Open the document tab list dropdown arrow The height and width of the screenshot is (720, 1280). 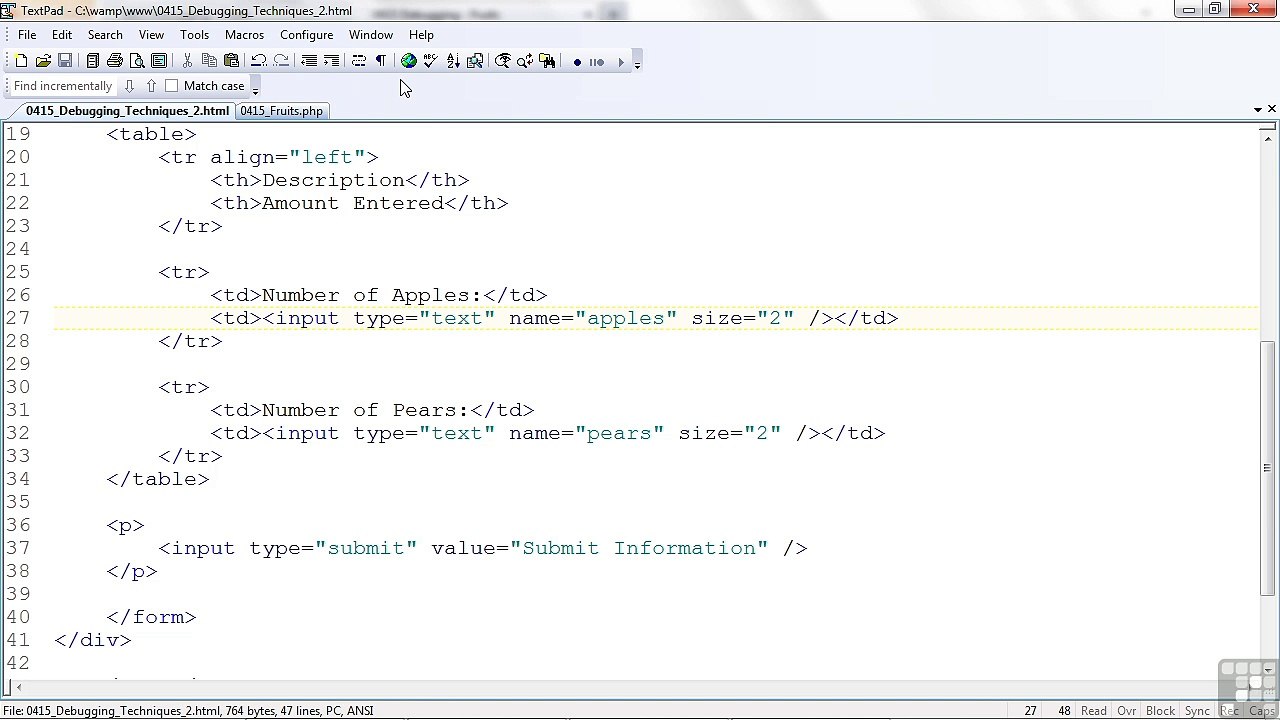point(1258,109)
